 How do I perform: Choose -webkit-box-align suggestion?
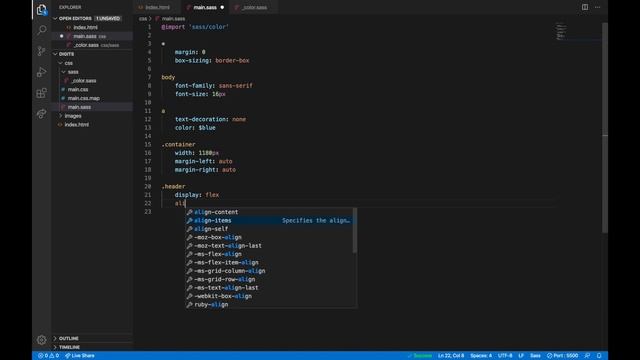click(x=269, y=296)
